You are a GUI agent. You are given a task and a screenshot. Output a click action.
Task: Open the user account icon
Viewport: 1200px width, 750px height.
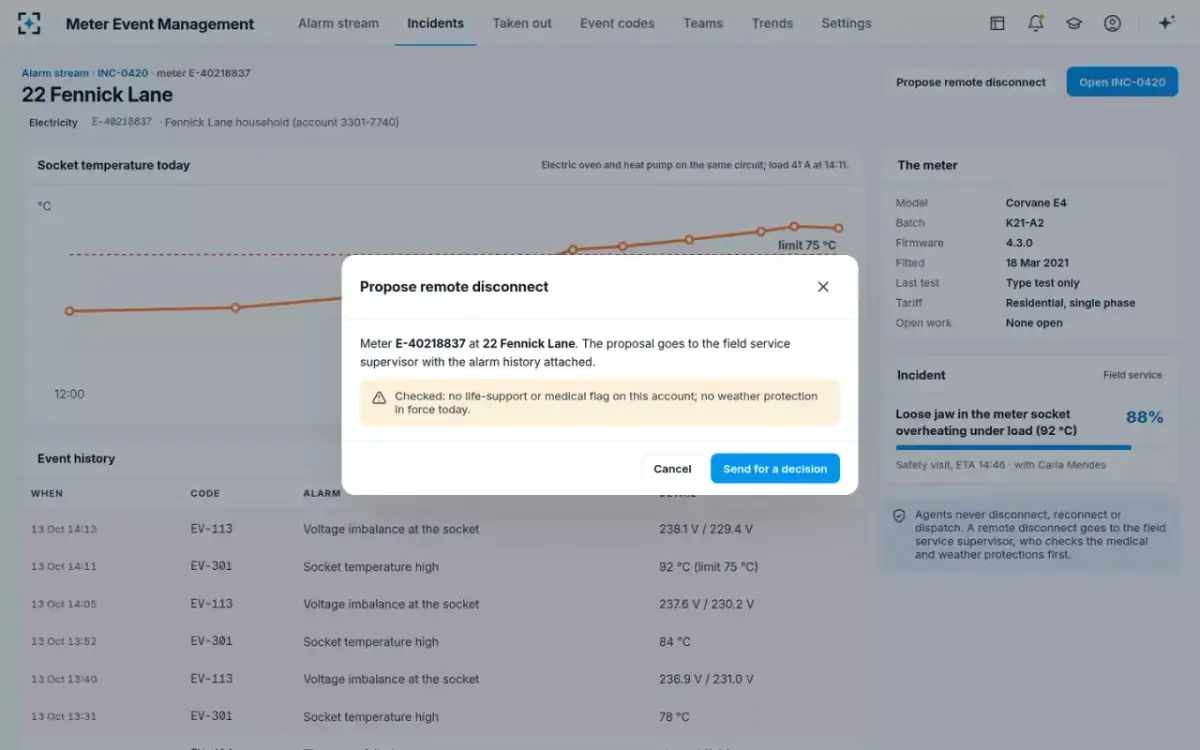1112,23
